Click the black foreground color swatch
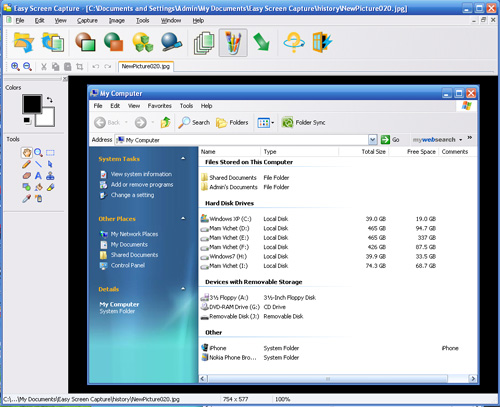 (31, 103)
